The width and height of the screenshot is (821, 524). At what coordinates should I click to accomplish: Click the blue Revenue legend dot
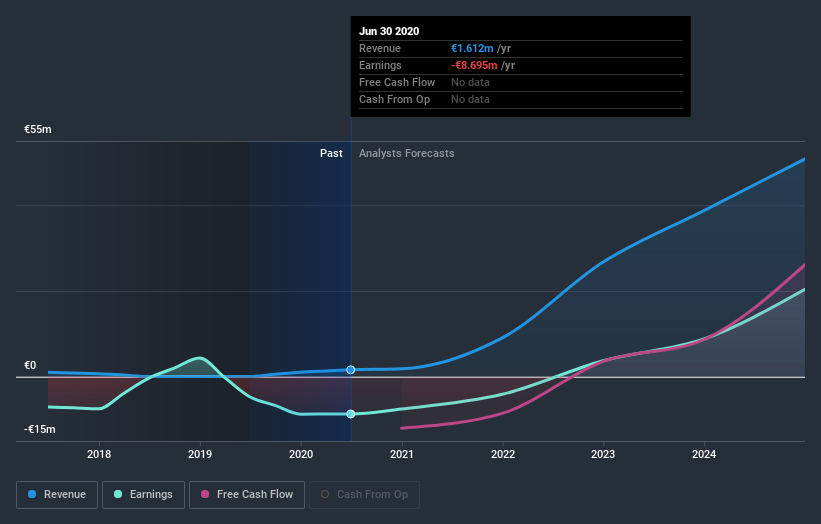coord(32,494)
